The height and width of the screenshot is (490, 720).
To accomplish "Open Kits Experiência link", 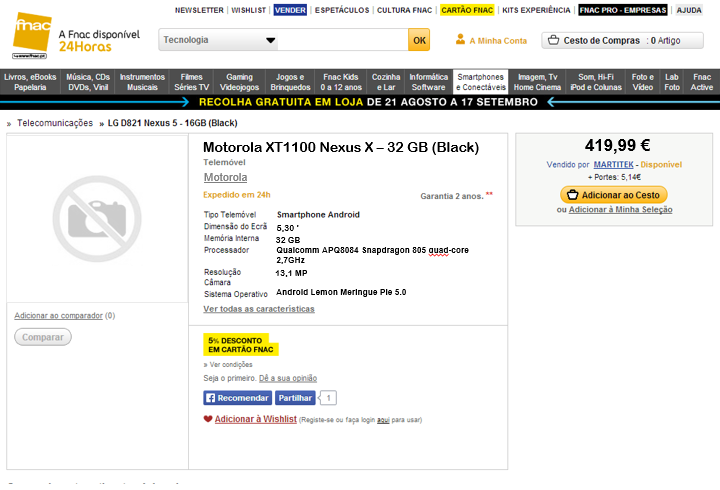I will [536, 10].
